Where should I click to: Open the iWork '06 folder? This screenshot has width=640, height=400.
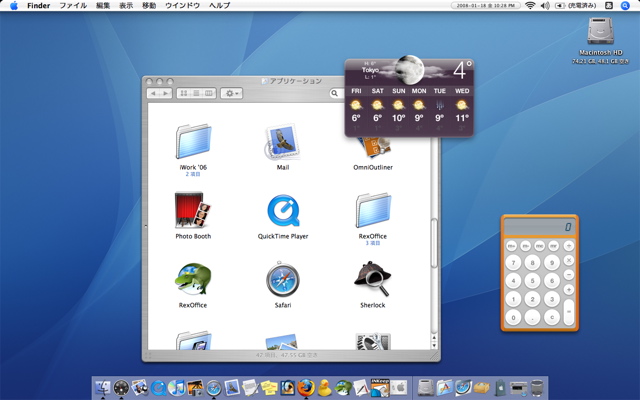[193, 142]
